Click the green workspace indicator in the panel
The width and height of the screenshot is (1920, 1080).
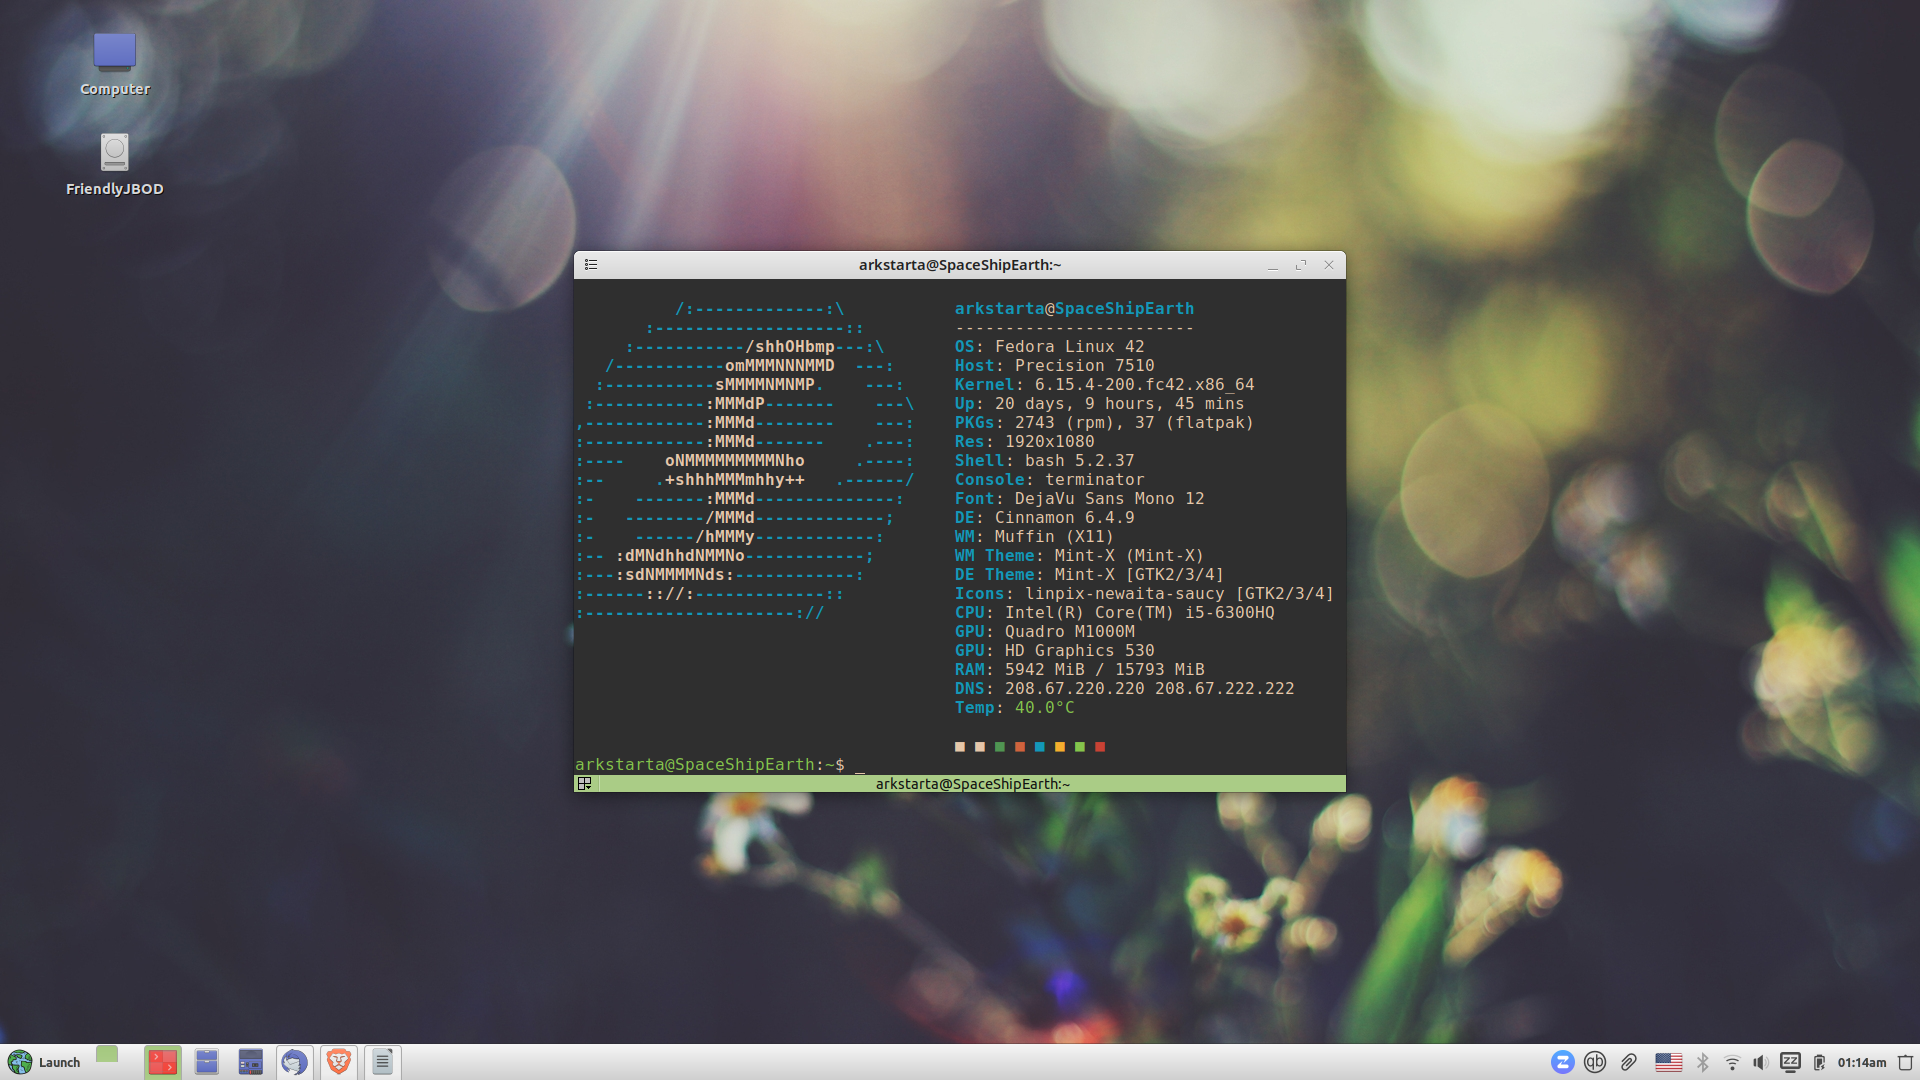click(107, 1054)
